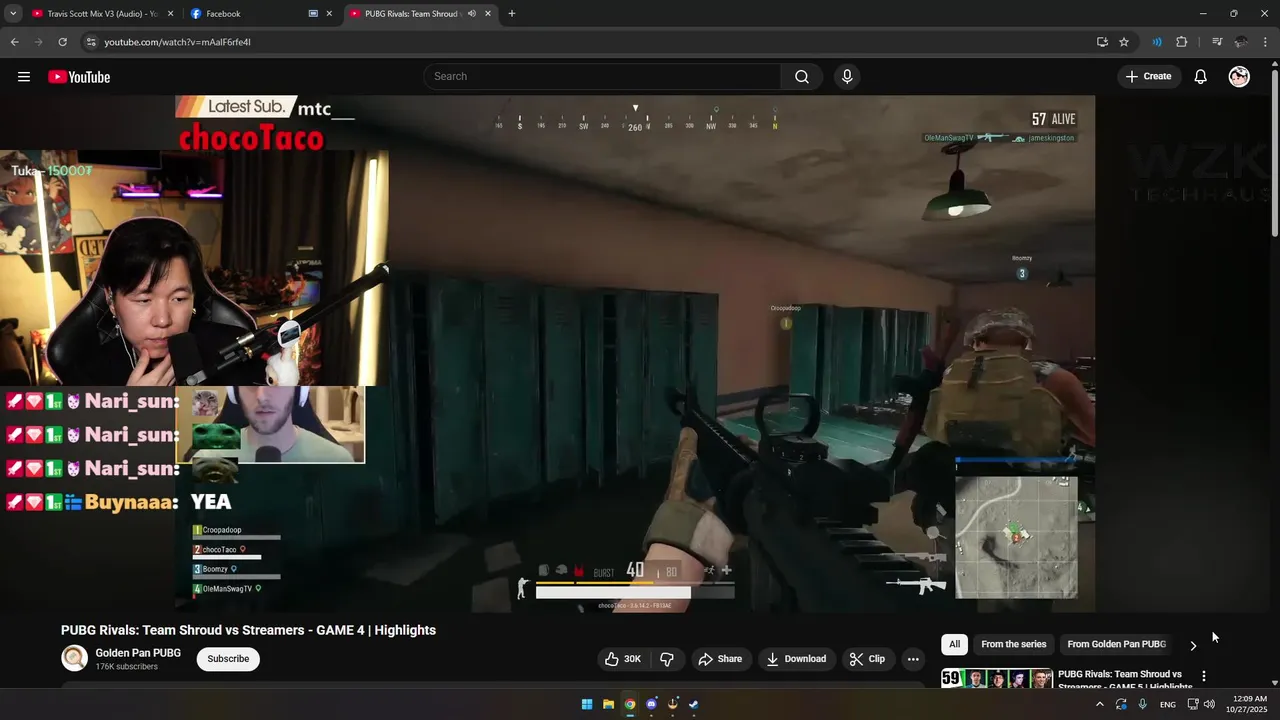Viewport: 1280px width, 720px height.
Task: Open the GAME 5 suggested video thumbnail
Action: coord(997,679)
